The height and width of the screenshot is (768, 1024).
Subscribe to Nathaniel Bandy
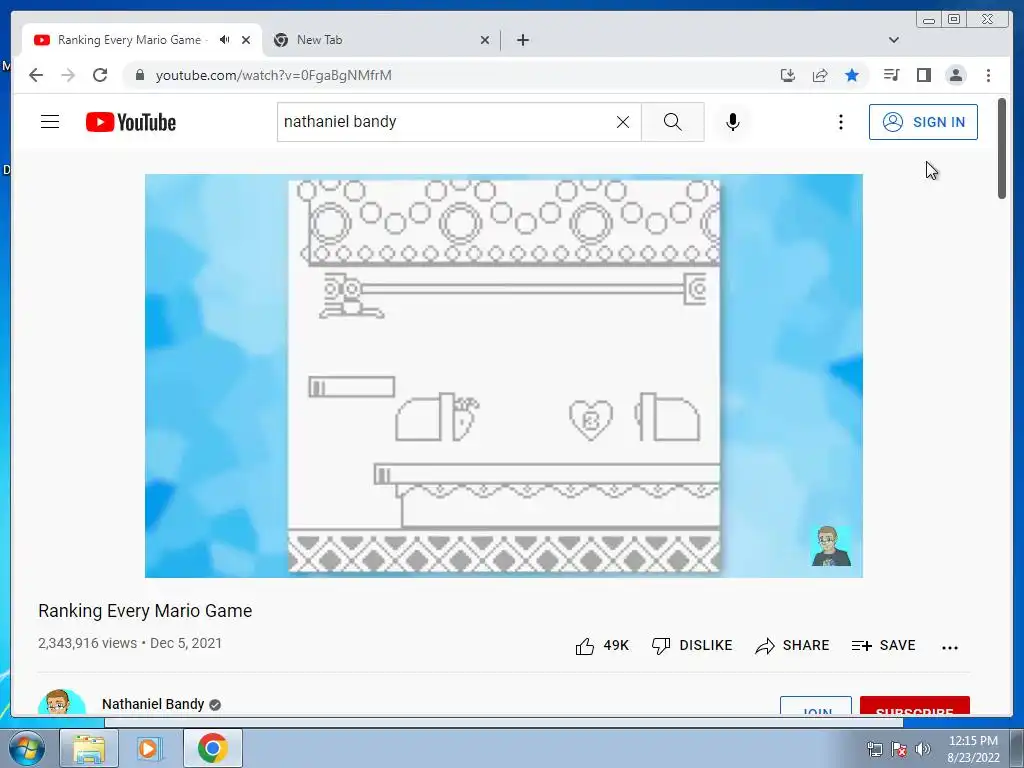[x=914, y=706]
